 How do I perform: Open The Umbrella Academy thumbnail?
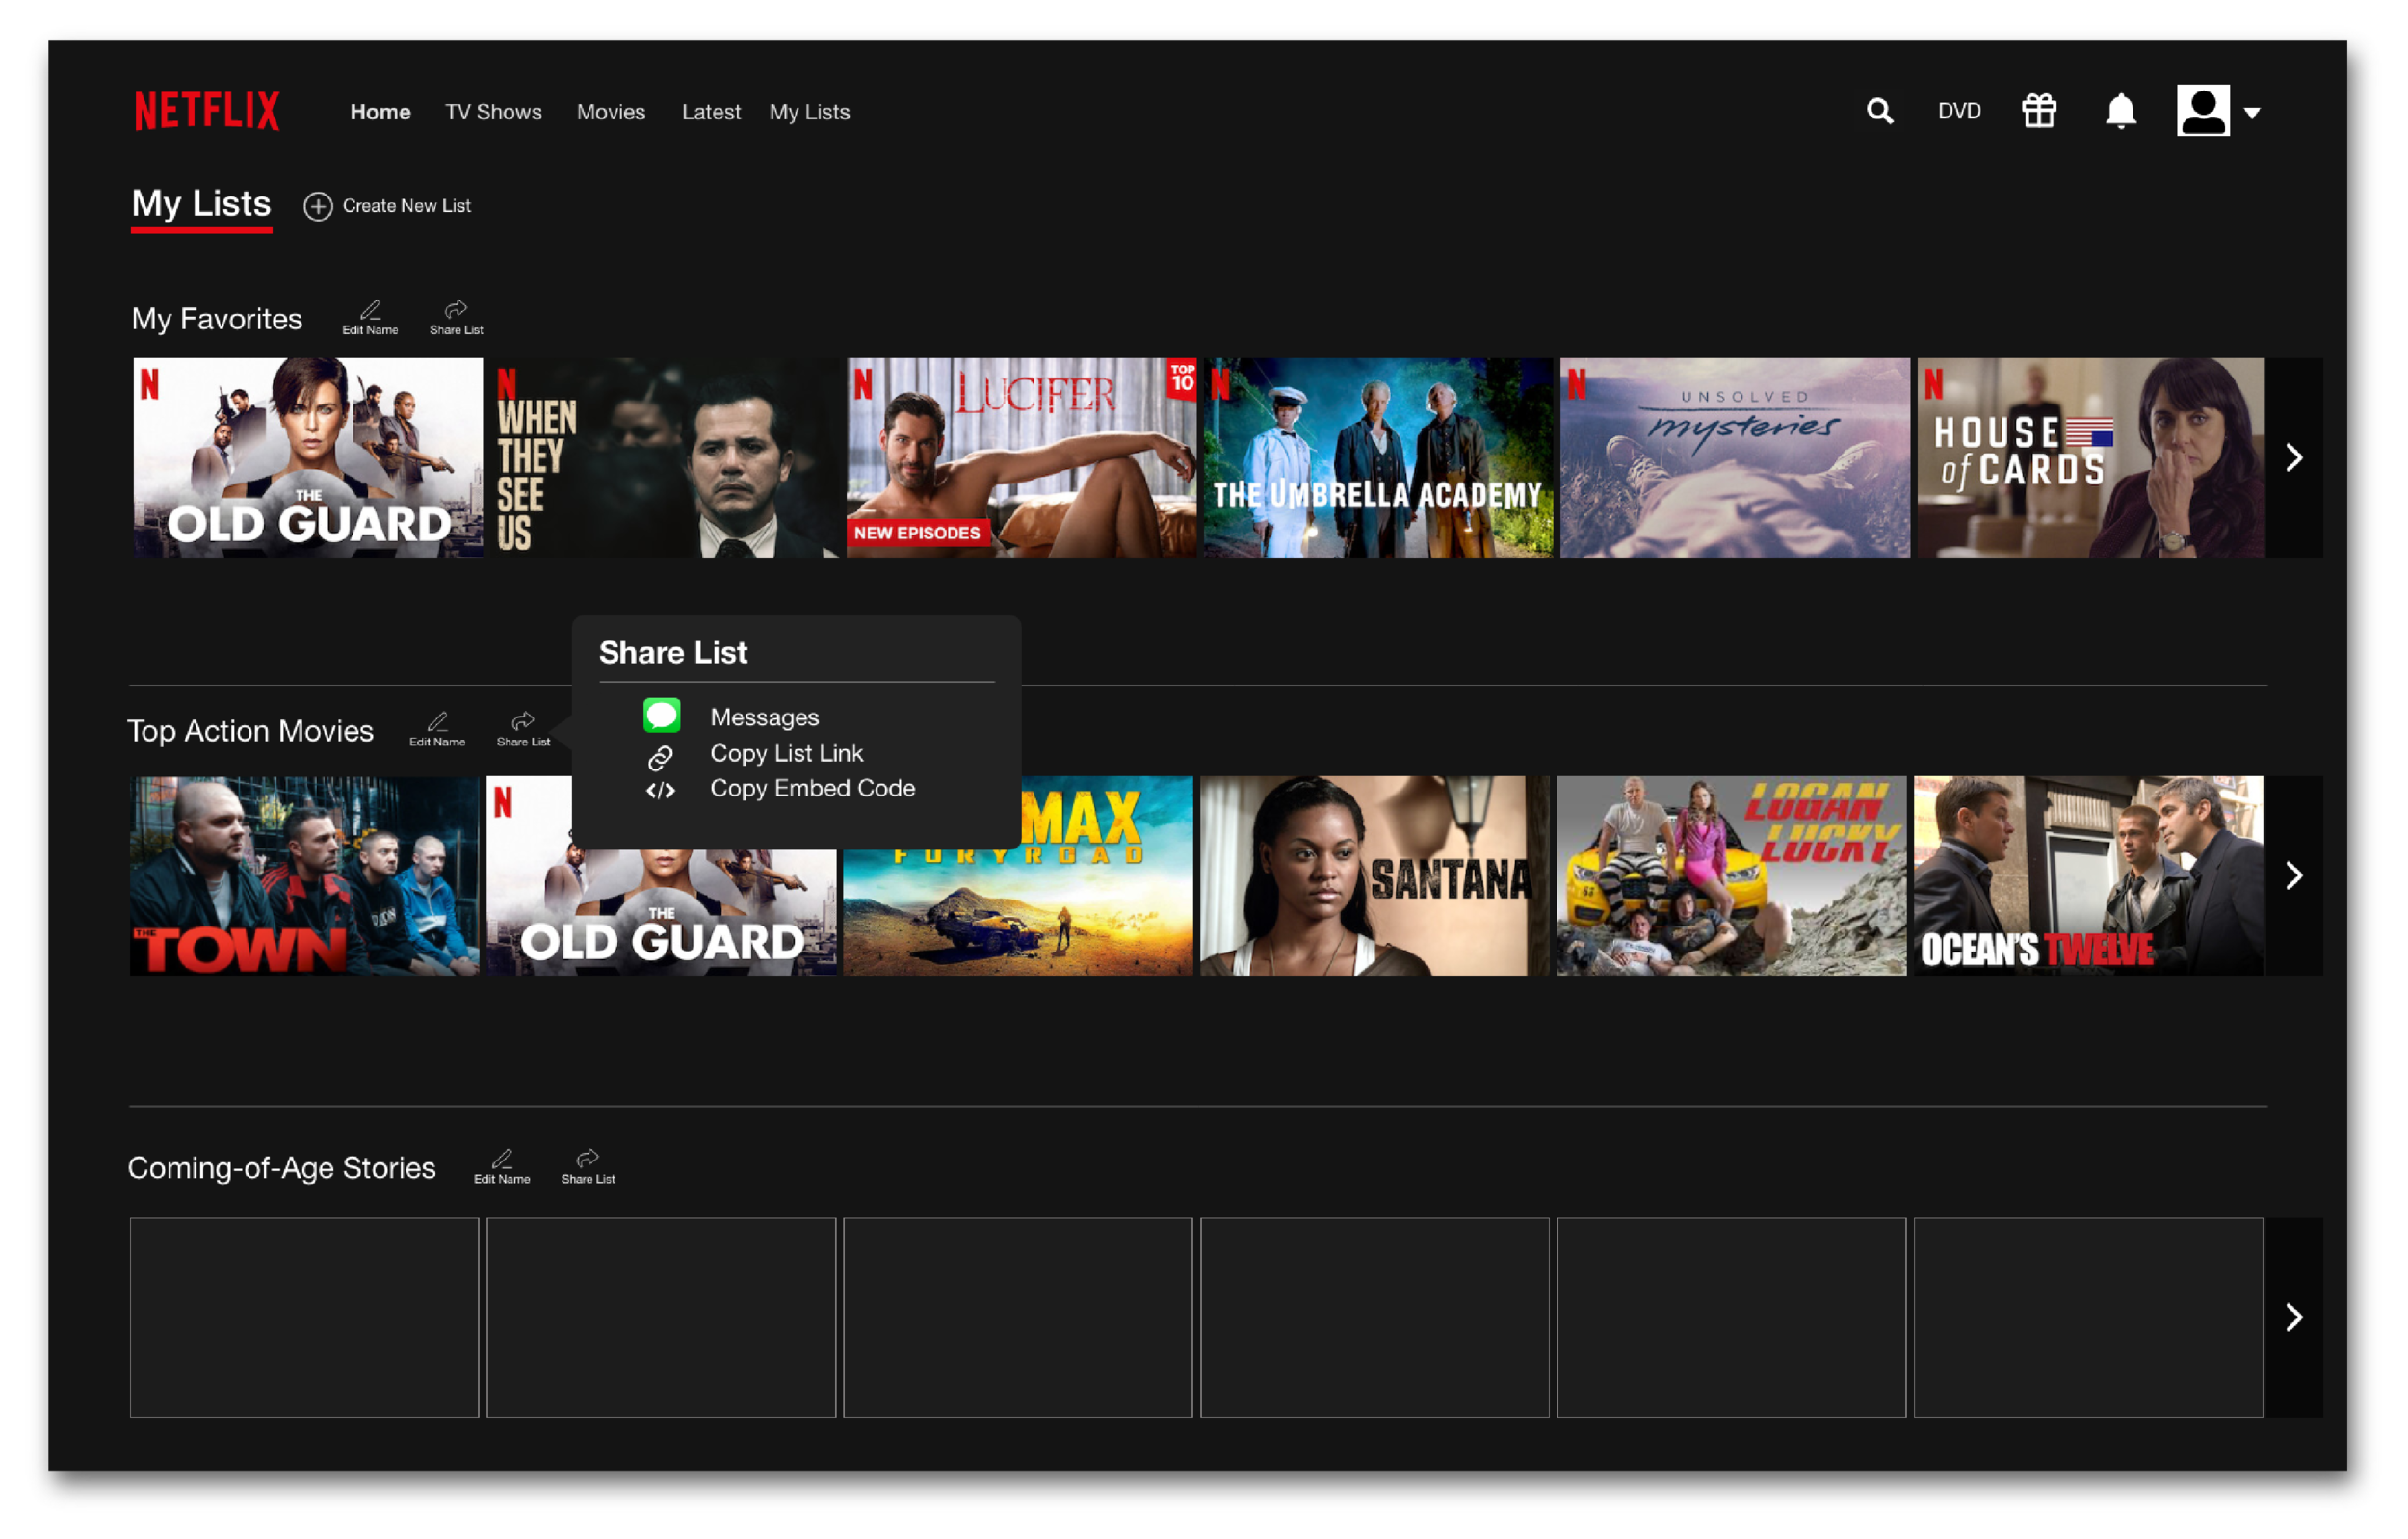[1378, 458]
